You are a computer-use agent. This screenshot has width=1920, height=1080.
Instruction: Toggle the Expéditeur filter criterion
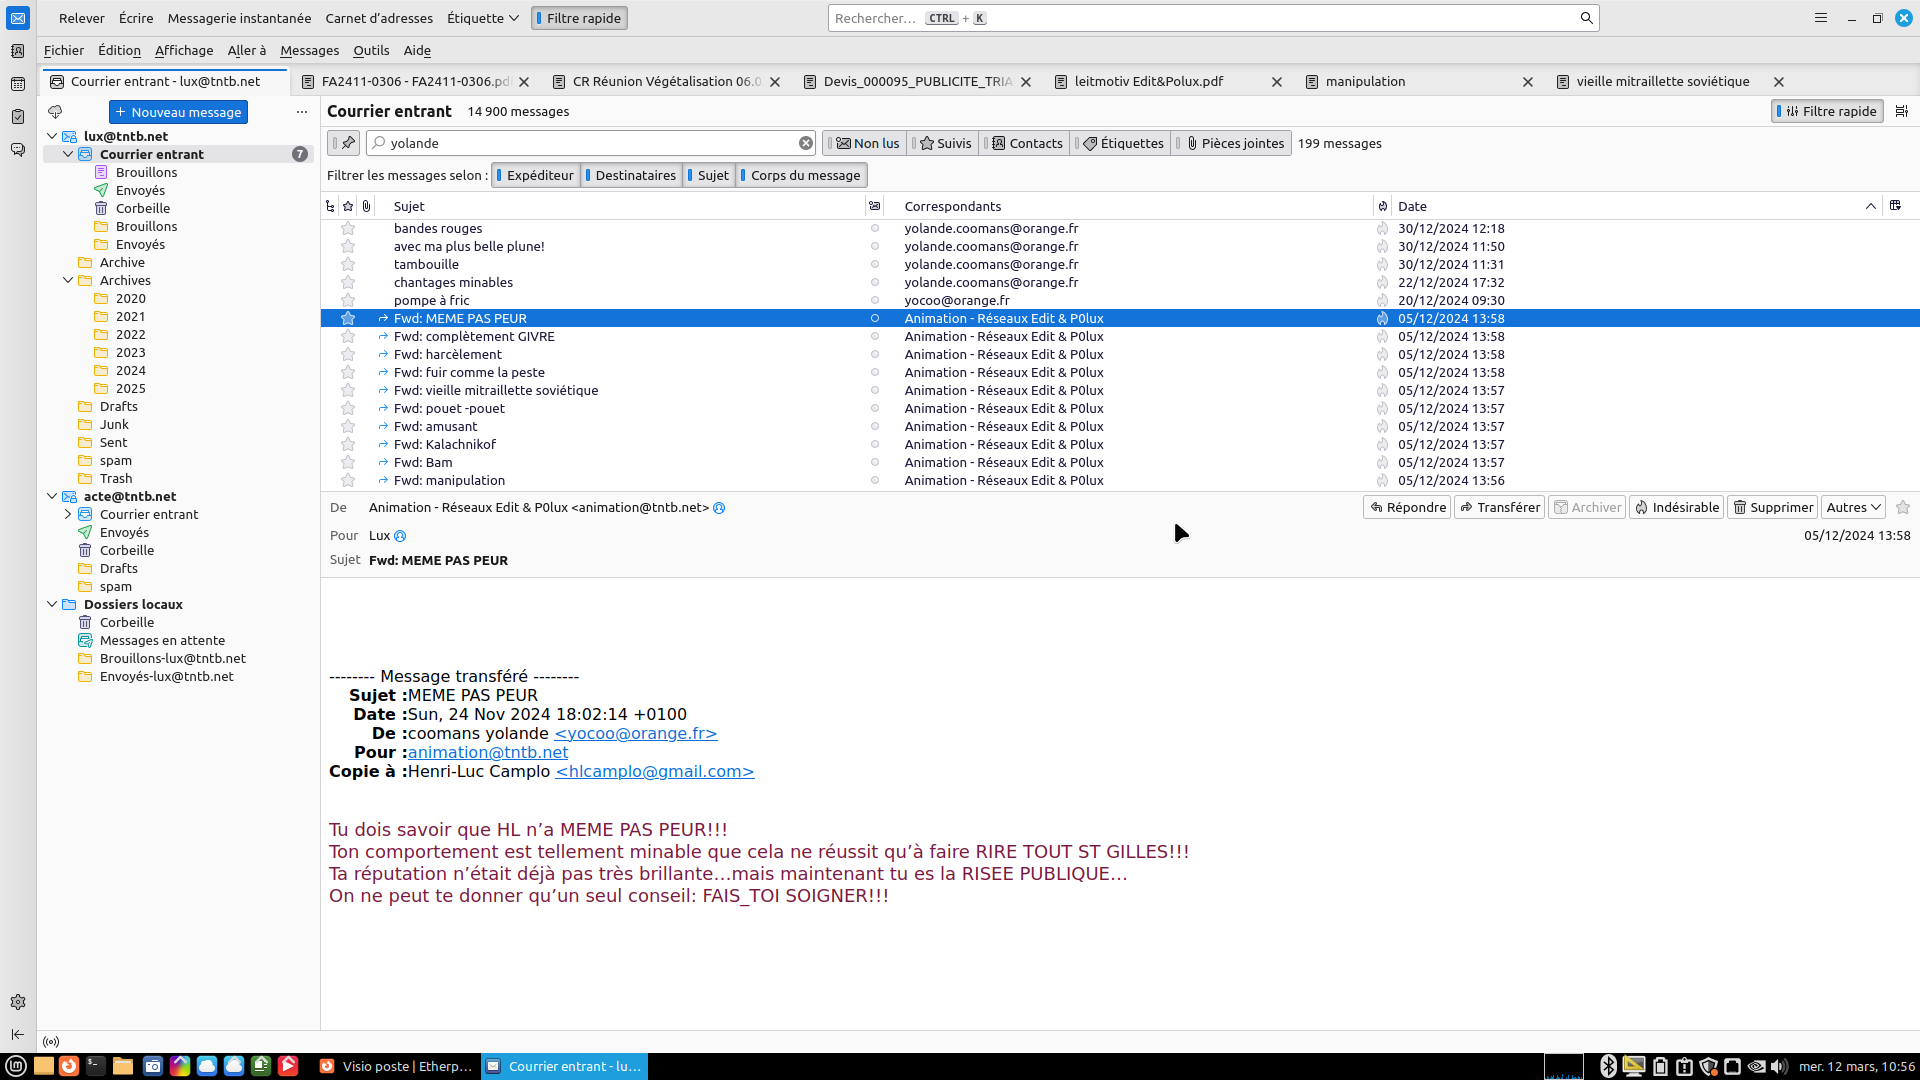(537, 175)
